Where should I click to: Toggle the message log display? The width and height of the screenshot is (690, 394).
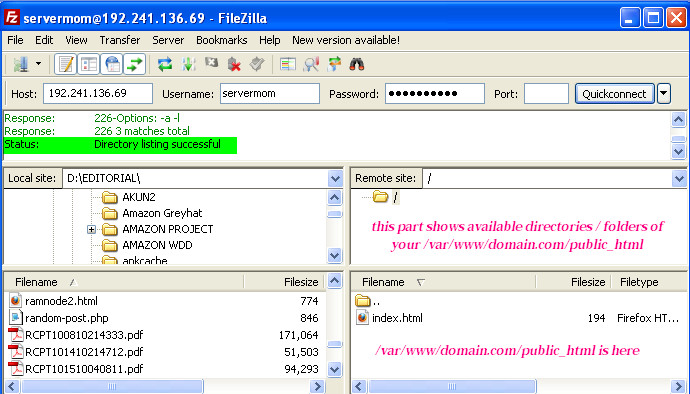[66, 64]
